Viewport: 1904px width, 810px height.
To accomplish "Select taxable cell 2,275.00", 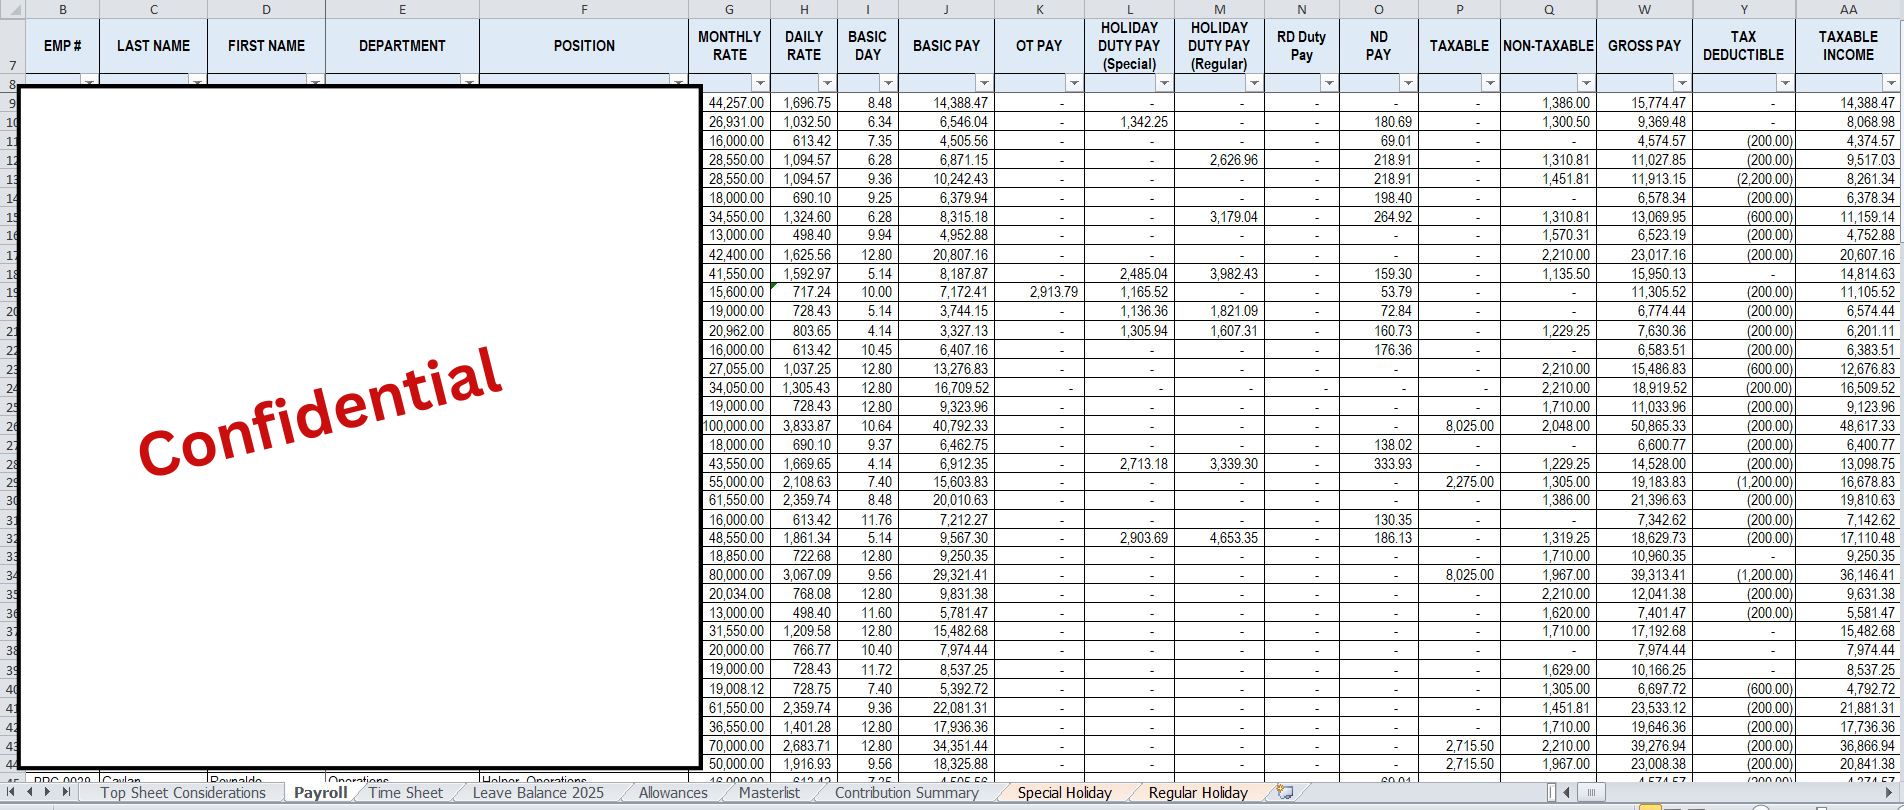I will (1459, 482).
